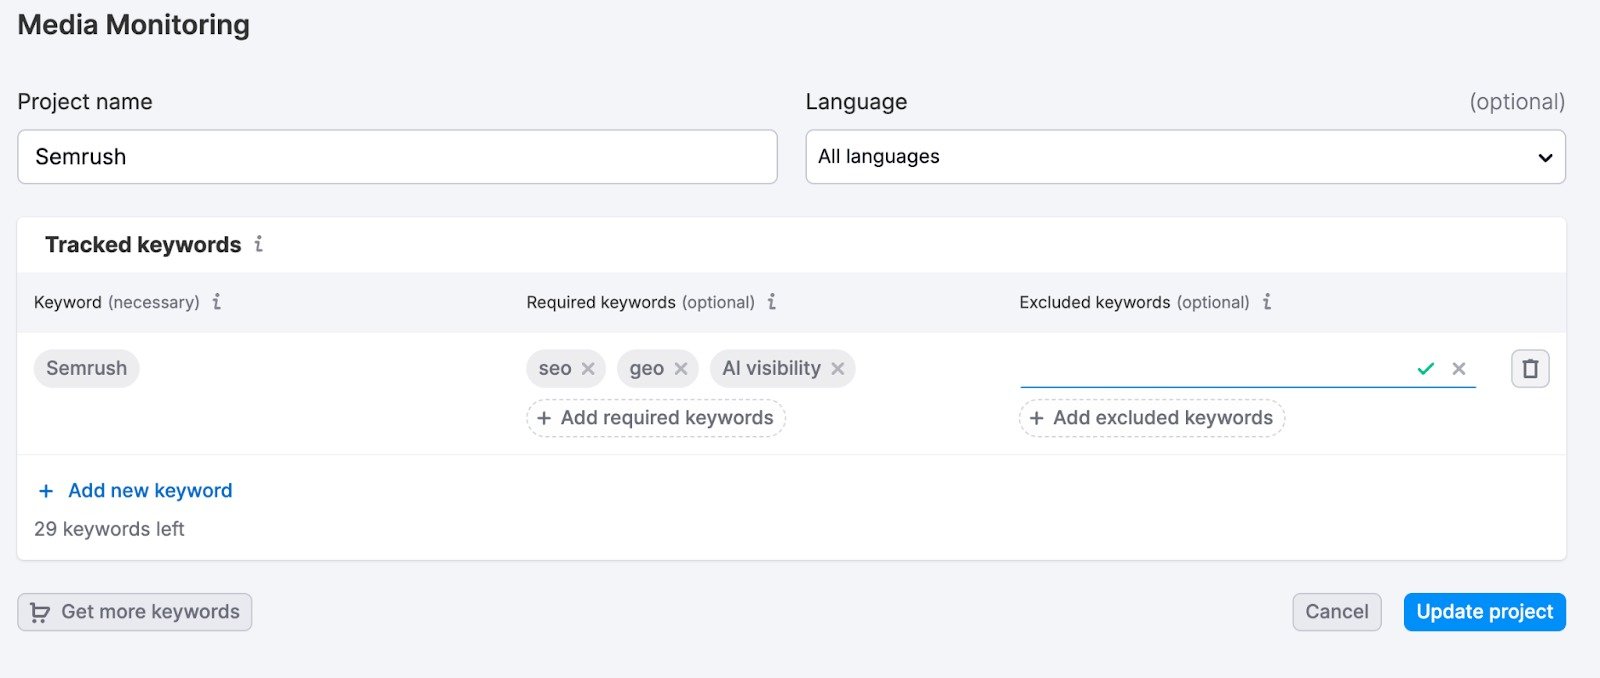Screen dimensions: 1600x678
Task: Add a new keyword row
Action: tap(136, 491)
